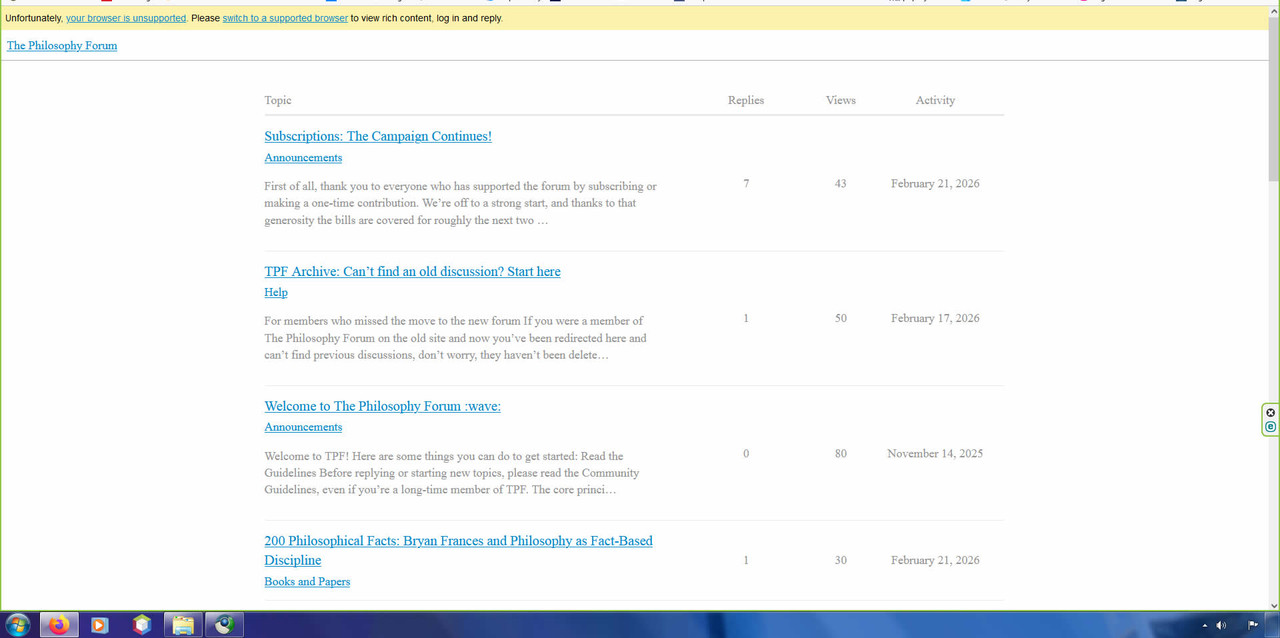Open Announcements category under Subscriptions topic
Viewport: 1280px width, 638px height.
tap(303, 158)
